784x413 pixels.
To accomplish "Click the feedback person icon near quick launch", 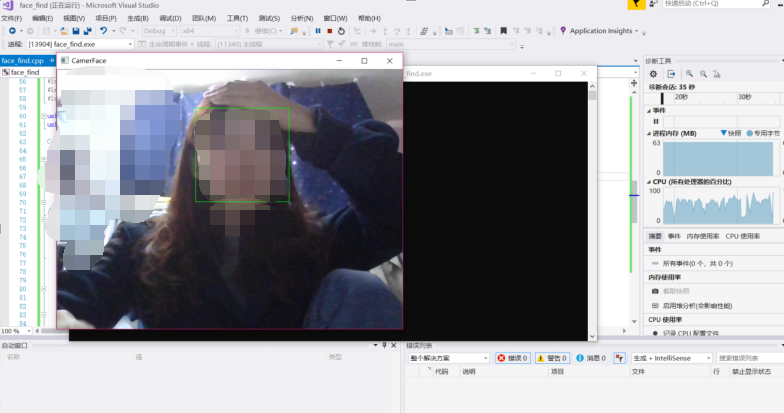I will (654, 4).
